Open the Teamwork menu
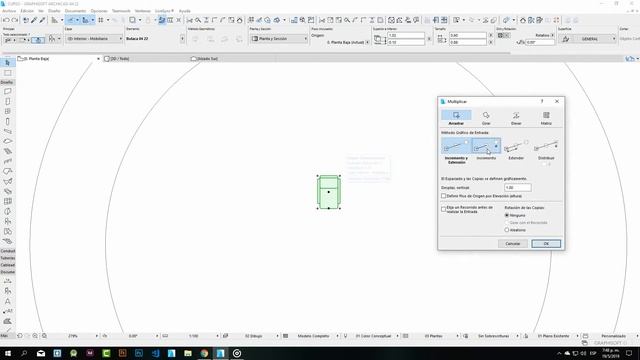The width and height of the screenshot is (640, 360). pyautogui.click(x=121, y=11)
